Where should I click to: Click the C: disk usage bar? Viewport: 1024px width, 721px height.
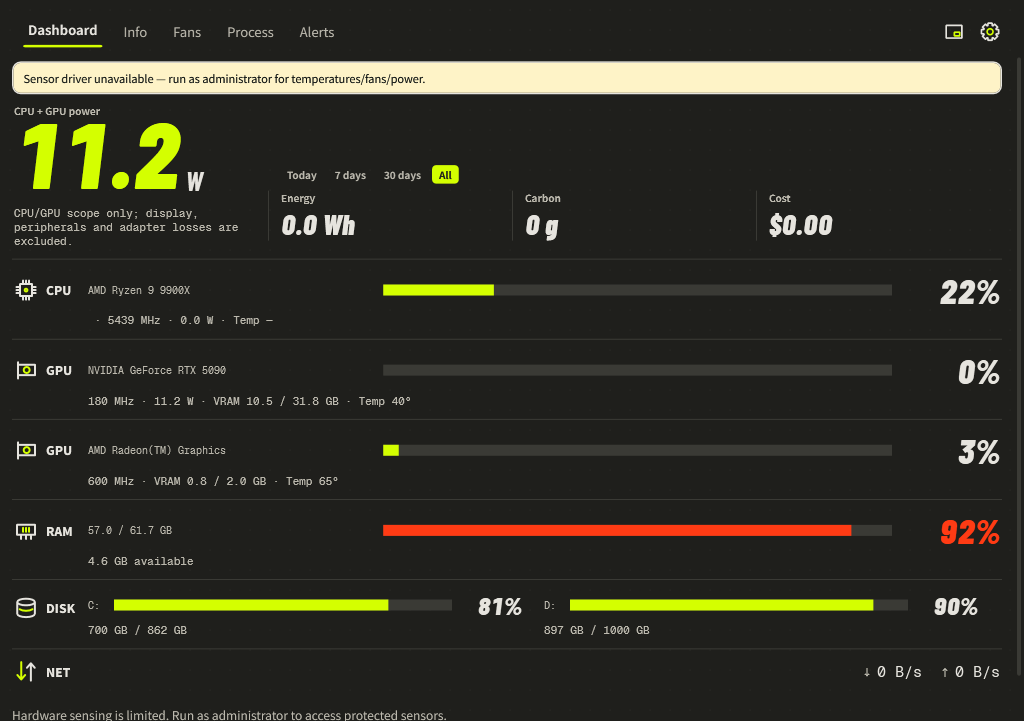[x=283, y=605]
